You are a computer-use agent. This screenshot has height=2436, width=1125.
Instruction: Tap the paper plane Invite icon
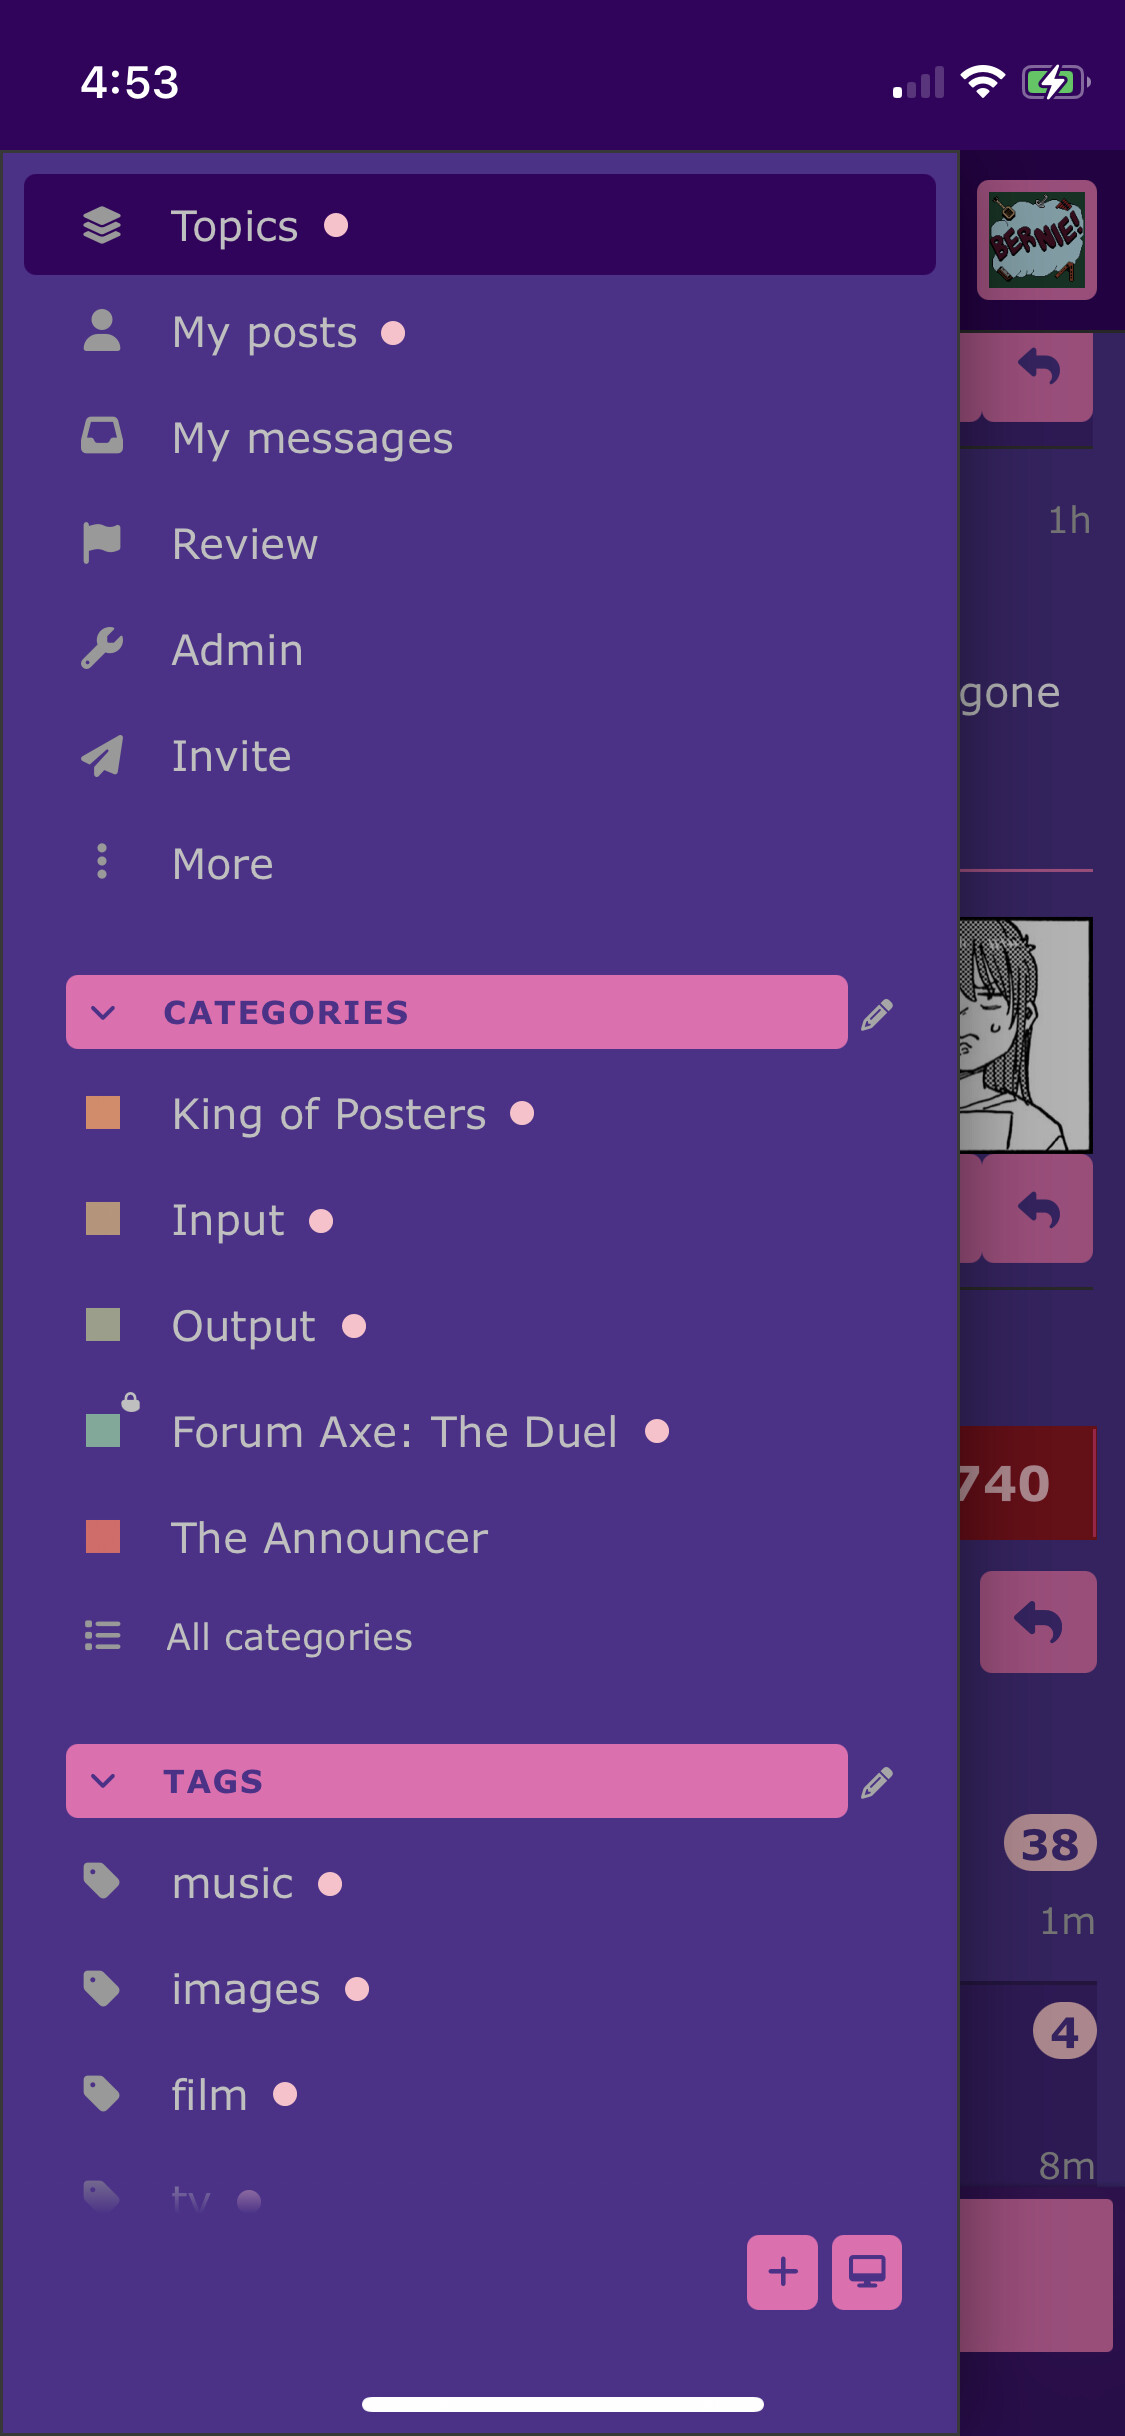point(102,756)
